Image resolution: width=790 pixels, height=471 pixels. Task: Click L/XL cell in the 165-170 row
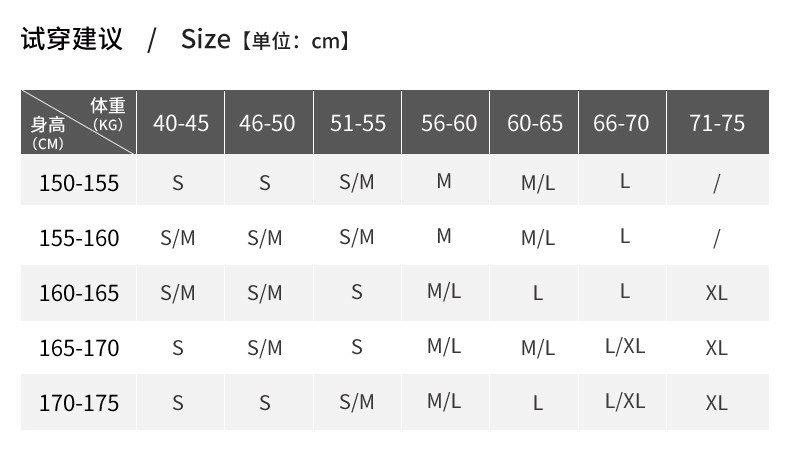(x=625, y=346)
